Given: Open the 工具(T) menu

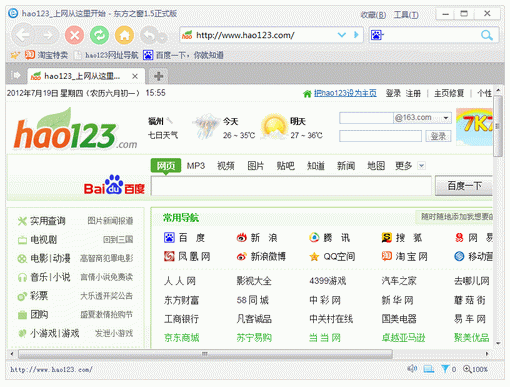Looking at the screenshot, I should click(406, 15).
